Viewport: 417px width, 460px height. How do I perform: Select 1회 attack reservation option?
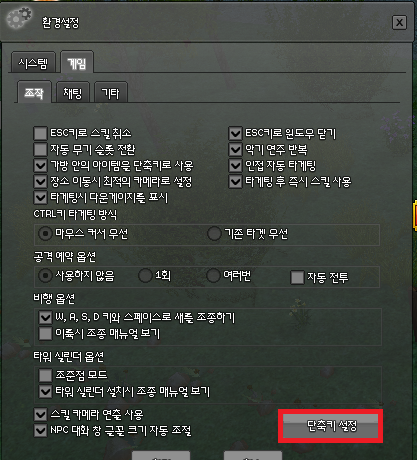tap(145, 276)
